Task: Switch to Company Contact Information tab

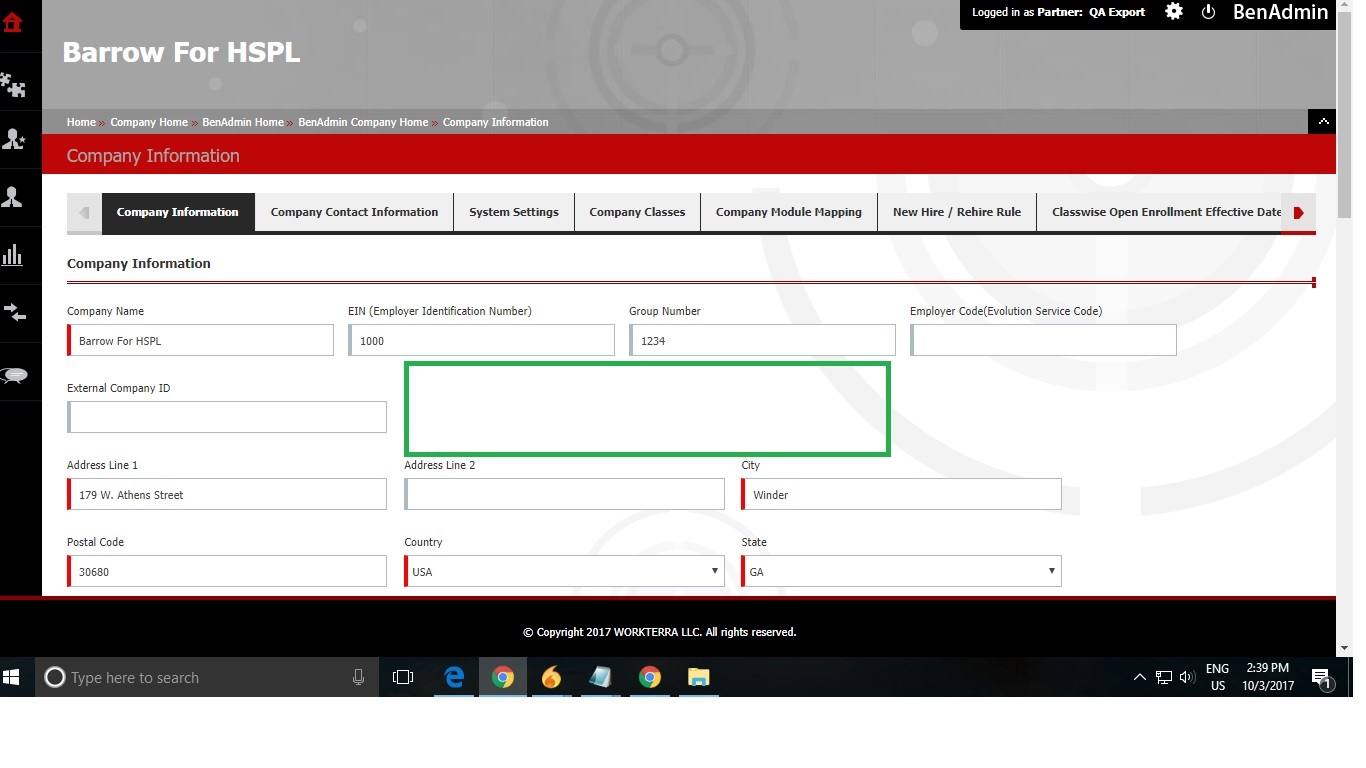Action: [354, 212]
